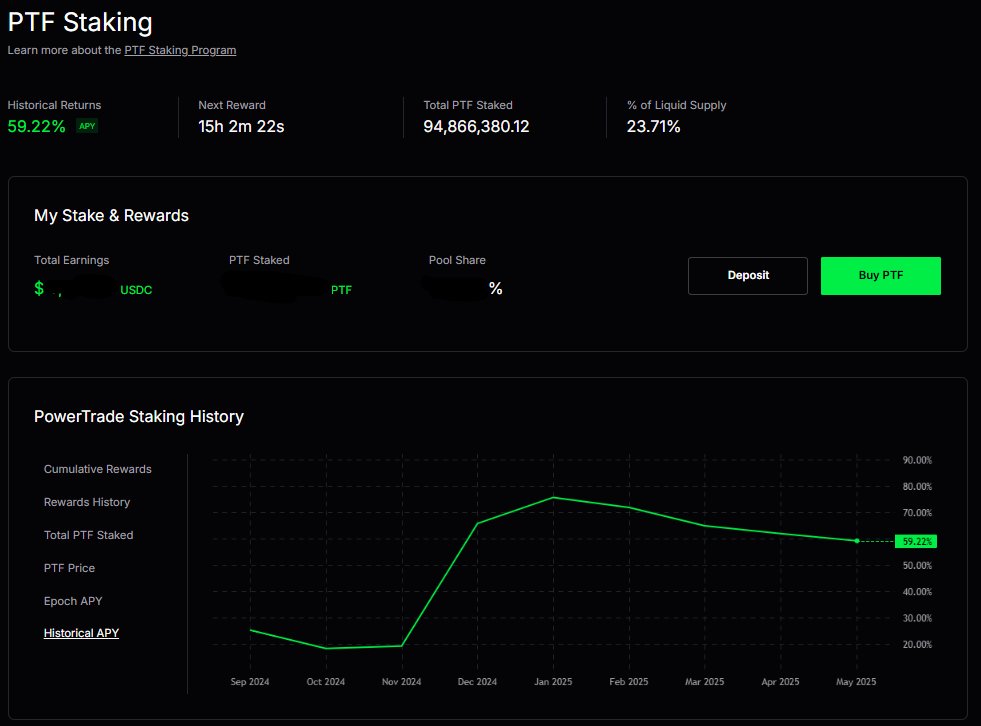Click the green APY badge

(x=87, y=126)
